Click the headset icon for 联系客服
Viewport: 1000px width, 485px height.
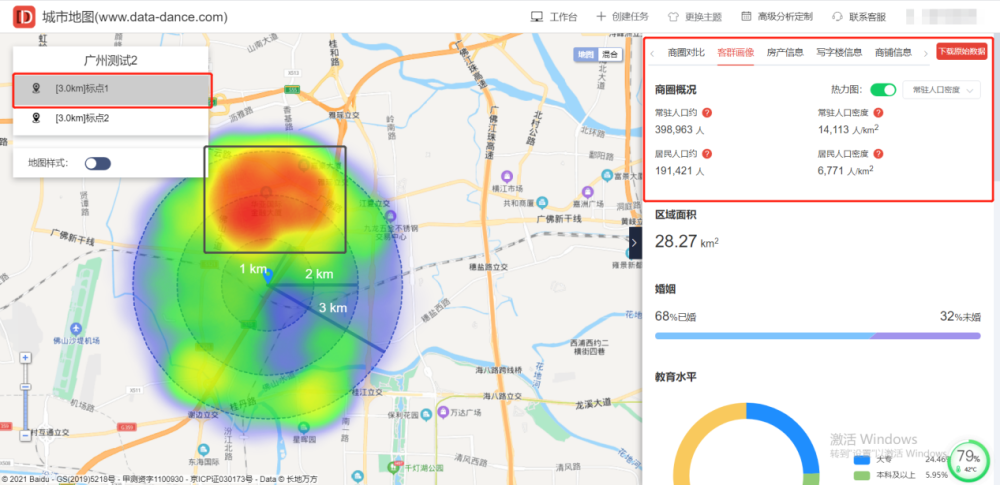837,17
